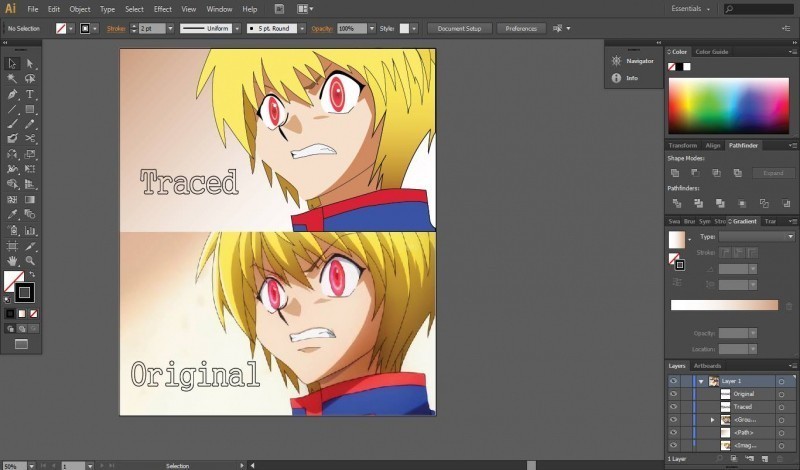Open the Navigator panel
This screenshot has width=800, height=470.
[x=633, y=61]
